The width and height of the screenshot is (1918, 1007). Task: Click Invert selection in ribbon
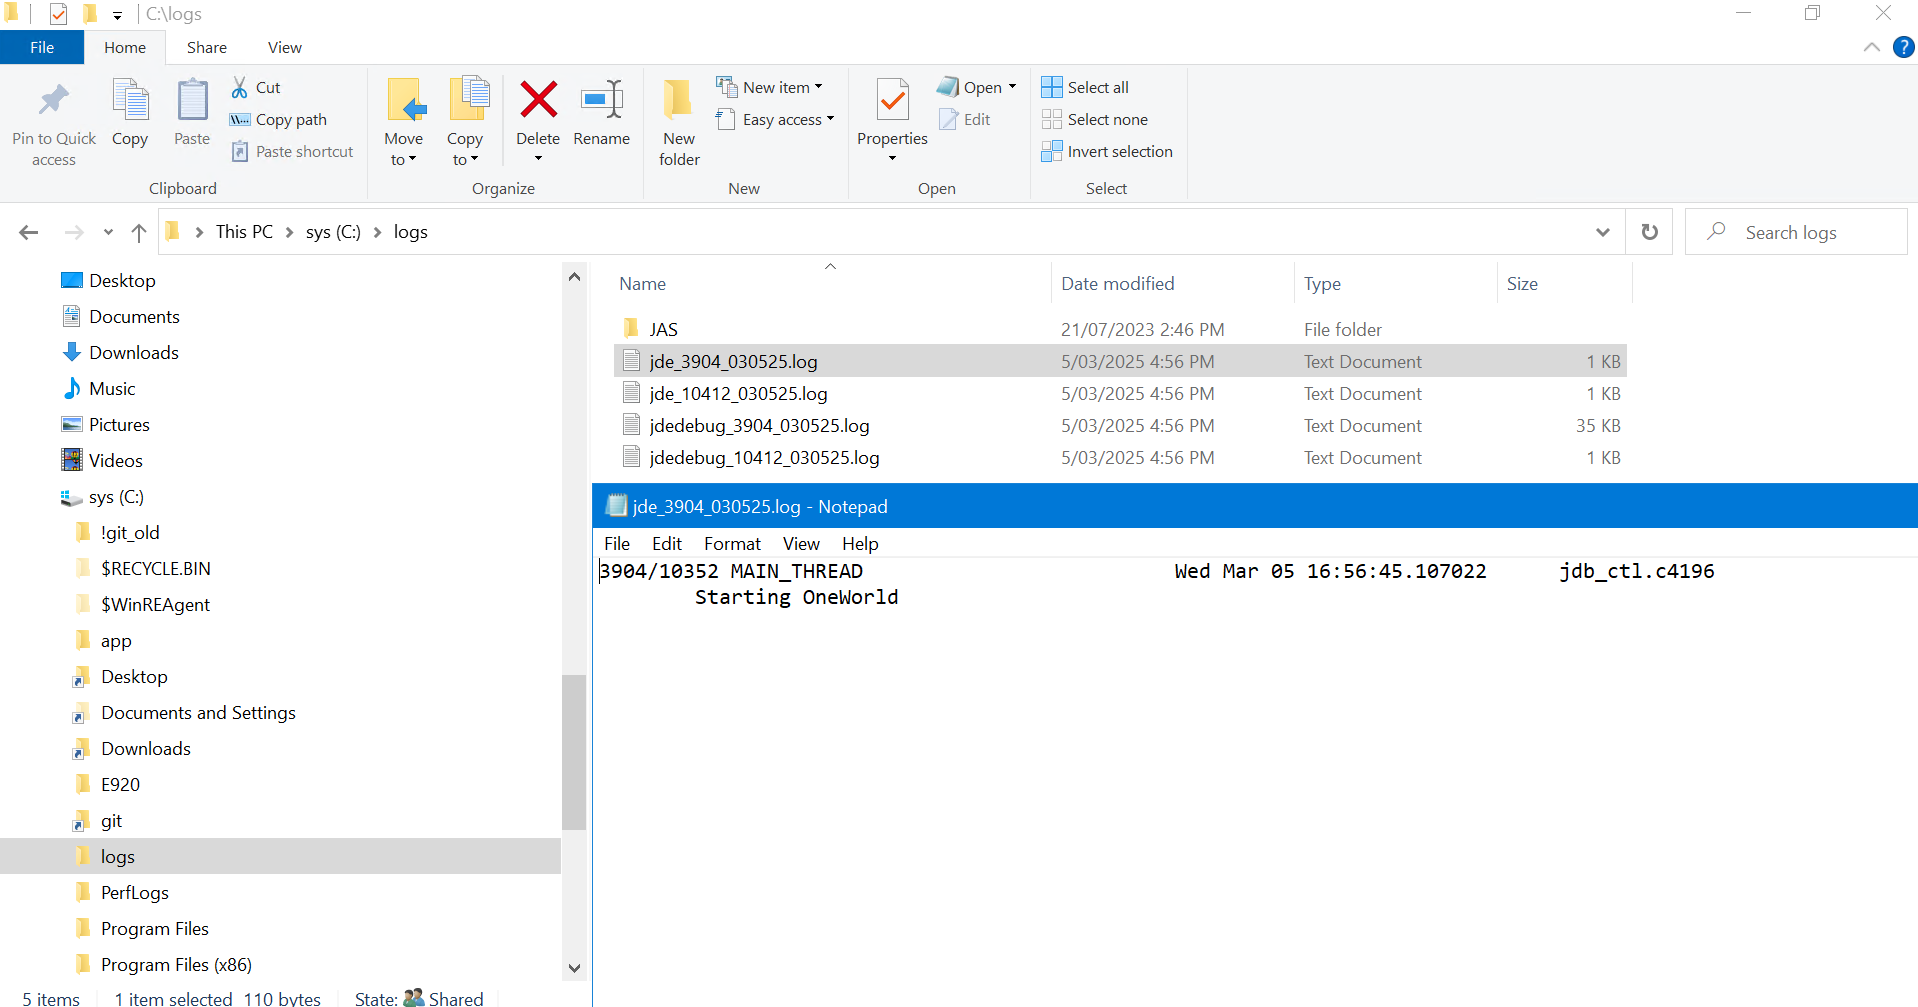tap(1119, 152)
